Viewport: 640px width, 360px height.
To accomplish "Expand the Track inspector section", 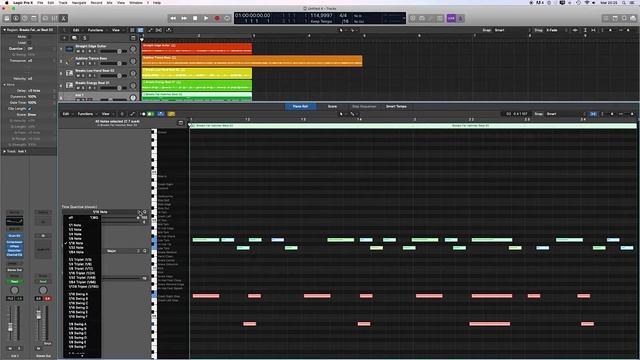I will coord(4,151).
